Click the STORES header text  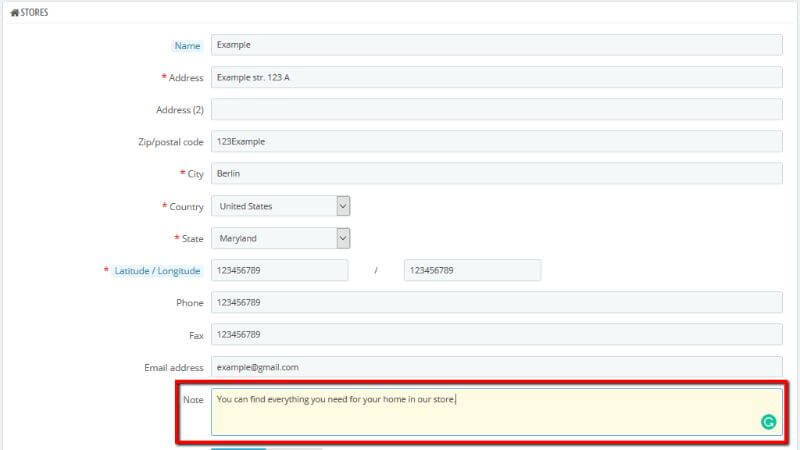click(x=34, y=13)
